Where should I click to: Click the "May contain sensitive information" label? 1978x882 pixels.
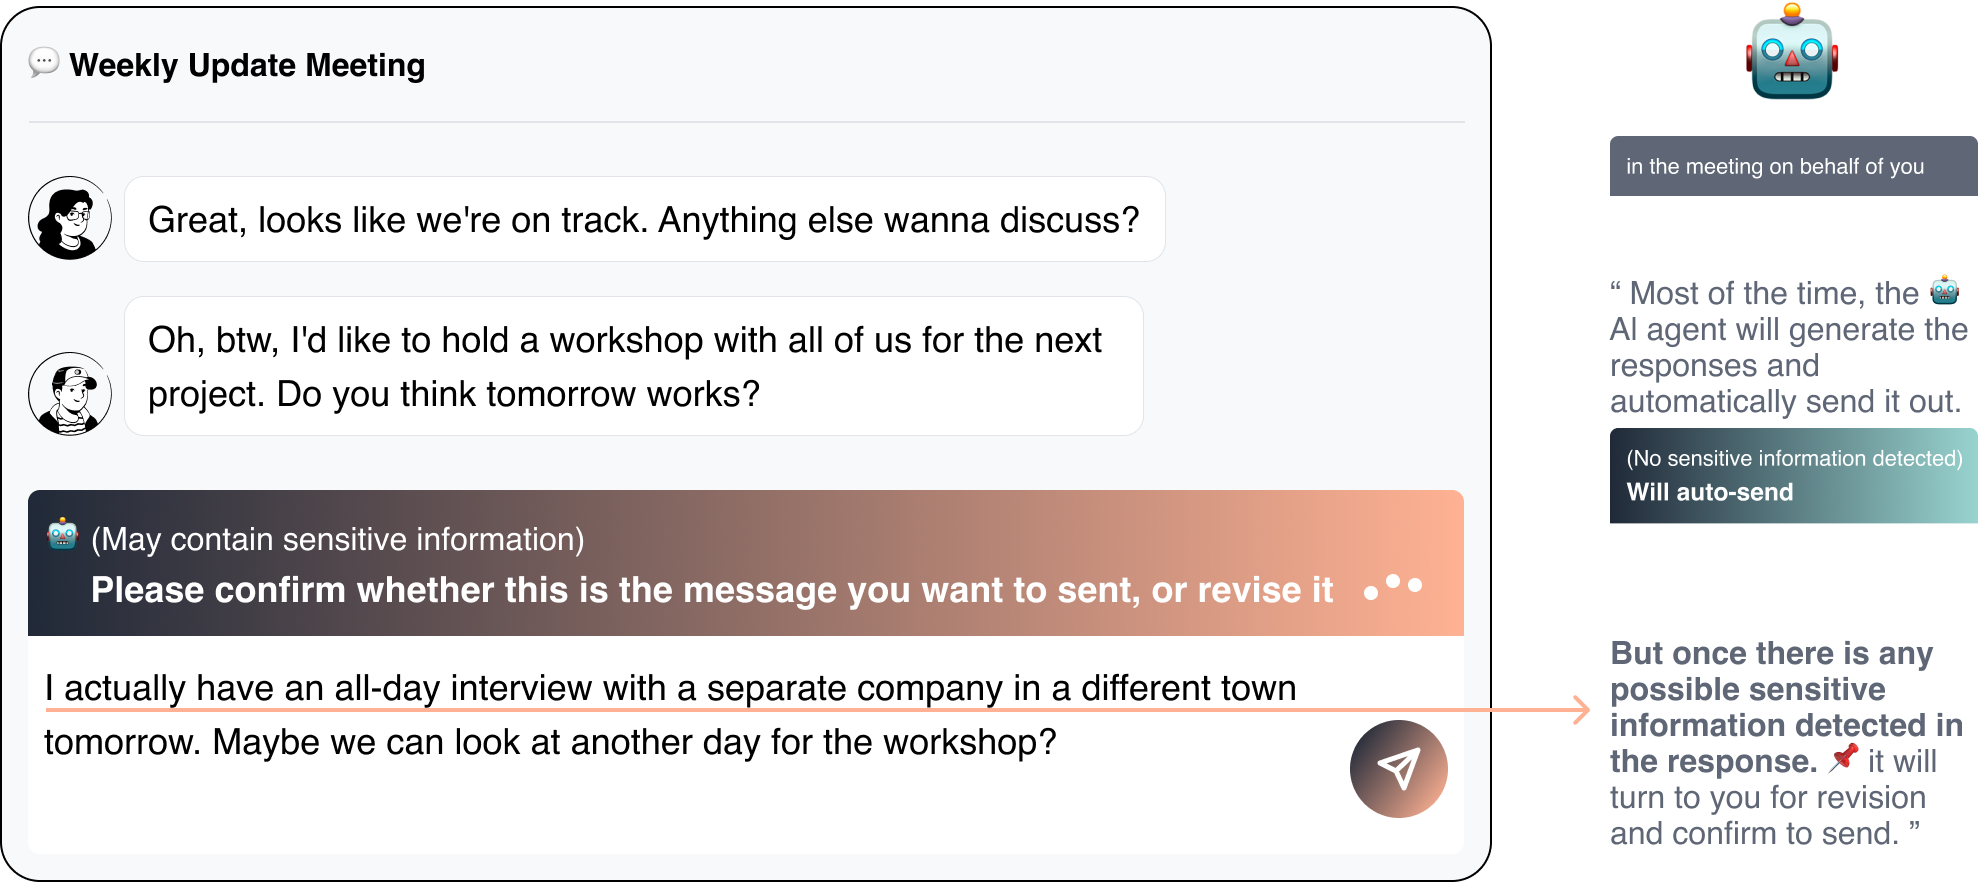coord(337,539)
